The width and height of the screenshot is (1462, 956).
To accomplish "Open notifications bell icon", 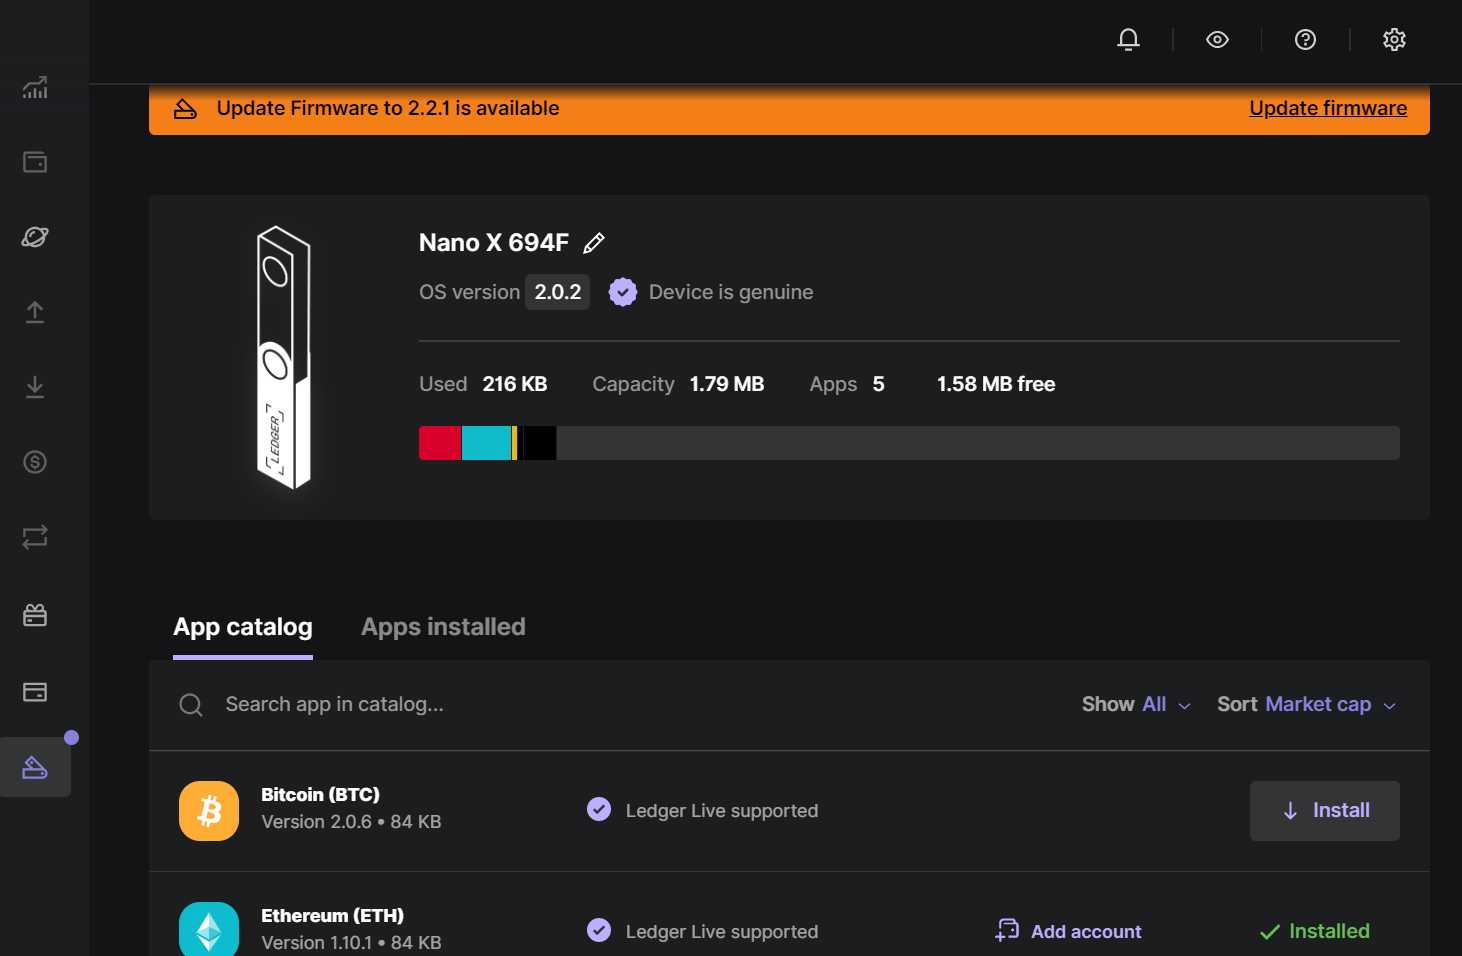I will point(1128,39).
